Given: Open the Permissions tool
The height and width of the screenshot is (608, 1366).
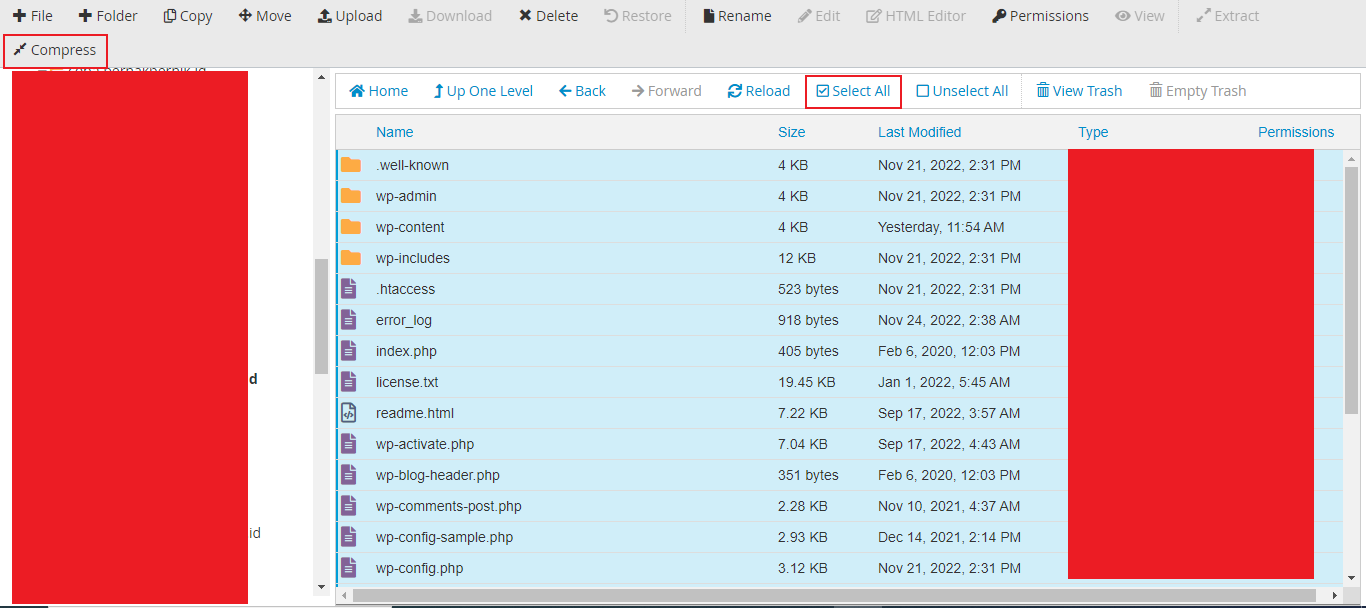Looking at the screenshot, I should (x=1040, y=15).
